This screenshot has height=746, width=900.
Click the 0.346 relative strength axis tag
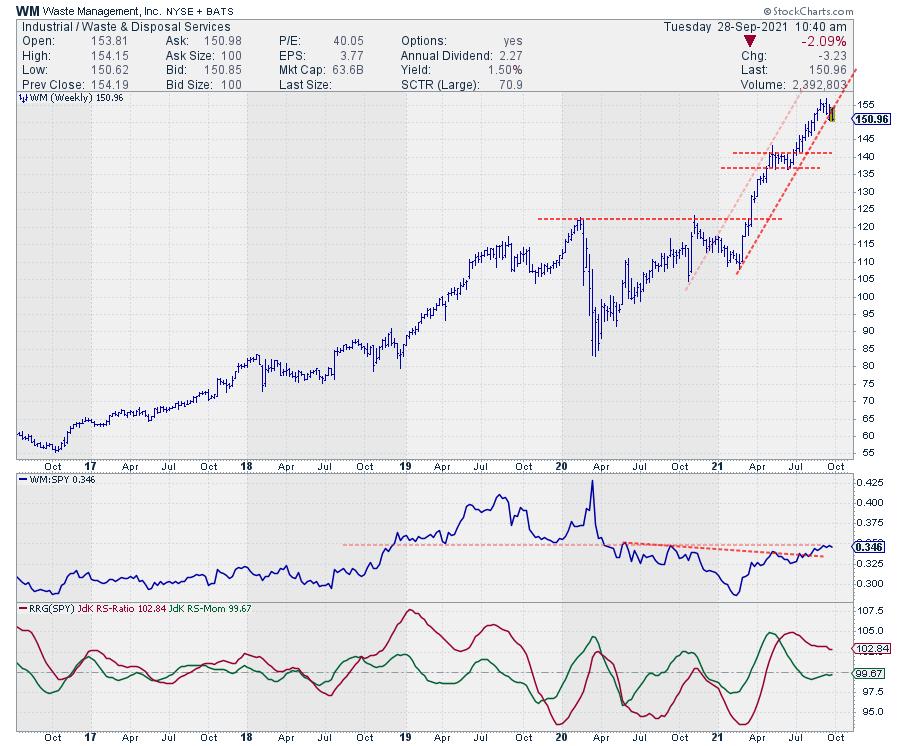click(x=869, y=546)
